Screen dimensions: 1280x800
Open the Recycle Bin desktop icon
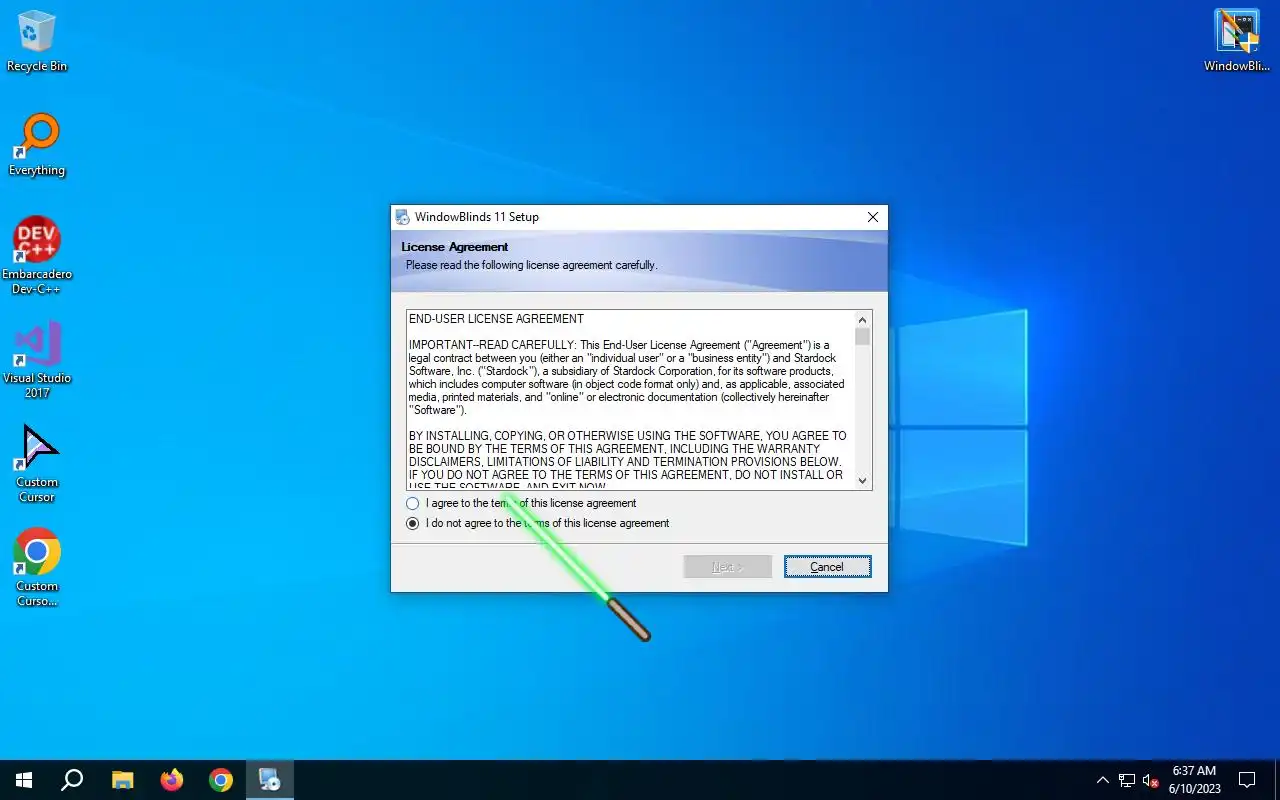coord(37,41)
